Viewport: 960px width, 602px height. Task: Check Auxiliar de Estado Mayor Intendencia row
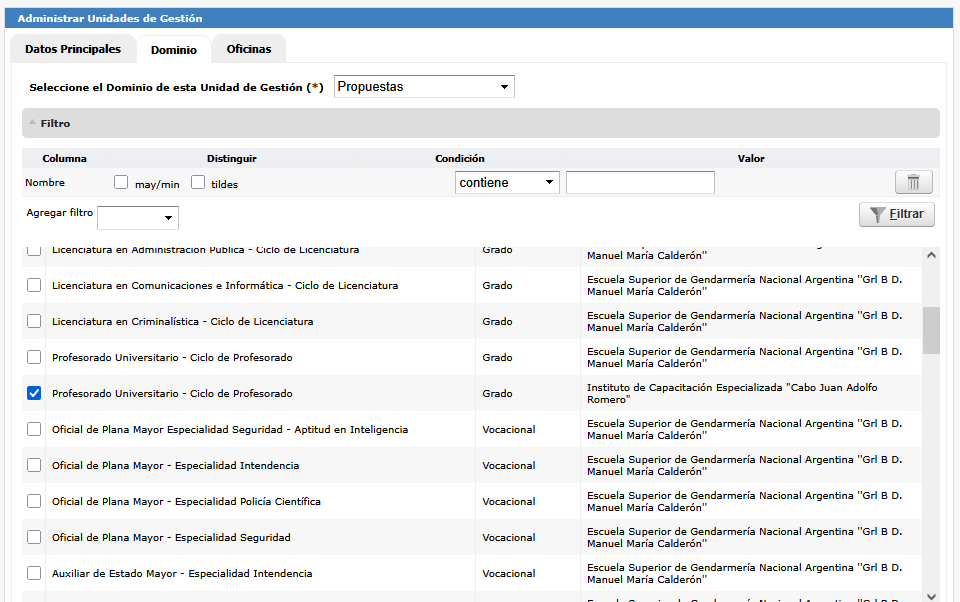[x=34, y=574]
